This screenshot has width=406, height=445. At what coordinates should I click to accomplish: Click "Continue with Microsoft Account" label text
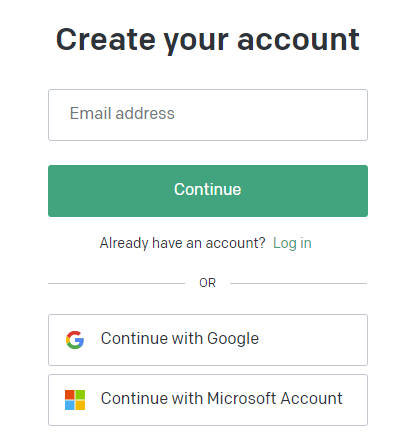(222, 398)
